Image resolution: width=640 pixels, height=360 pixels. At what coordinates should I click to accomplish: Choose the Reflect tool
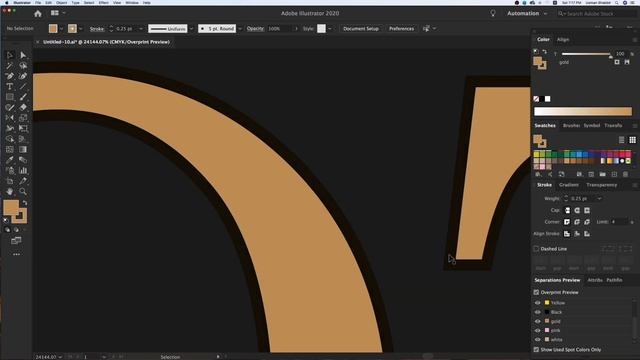click(10, 118)
